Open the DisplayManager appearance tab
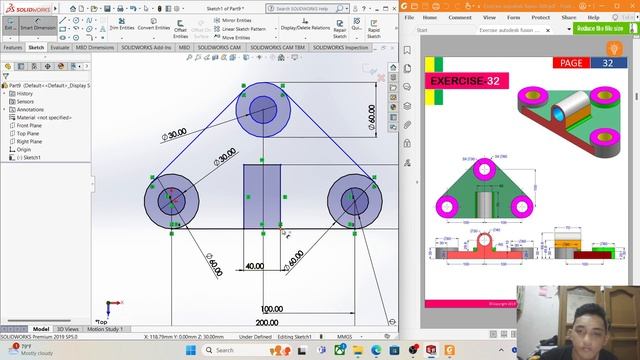640x360 pixels. coord(61,66)
